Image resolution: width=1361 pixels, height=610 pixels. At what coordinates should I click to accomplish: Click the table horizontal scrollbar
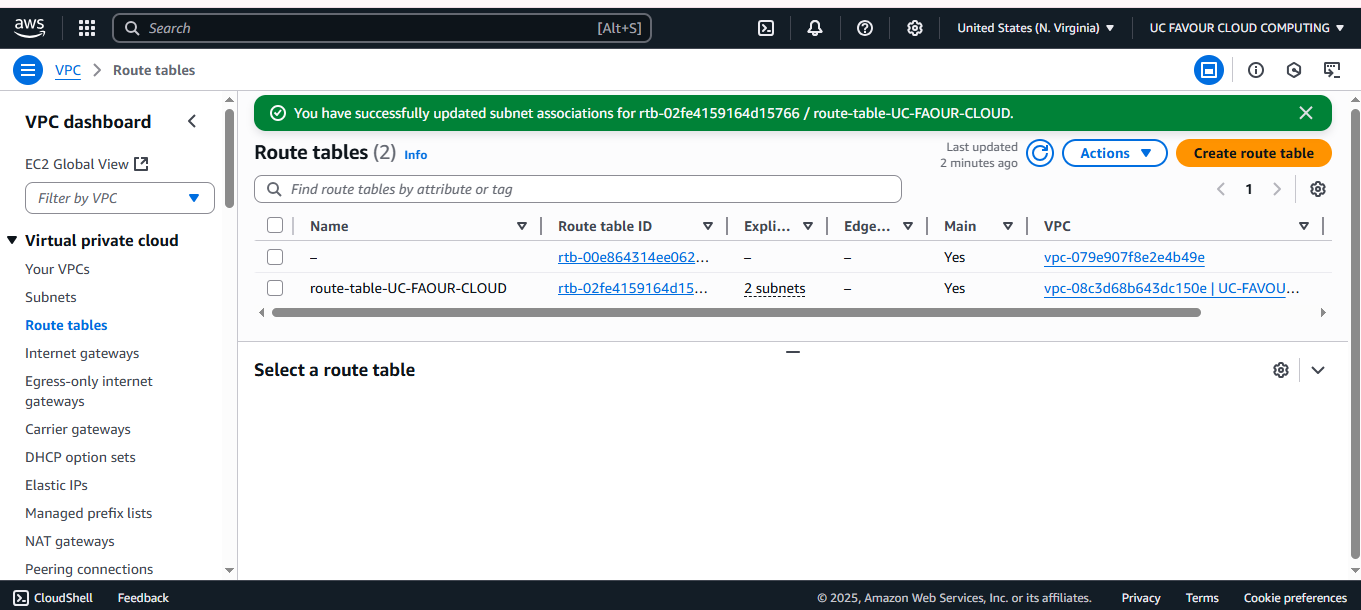(x=736, y=312)
